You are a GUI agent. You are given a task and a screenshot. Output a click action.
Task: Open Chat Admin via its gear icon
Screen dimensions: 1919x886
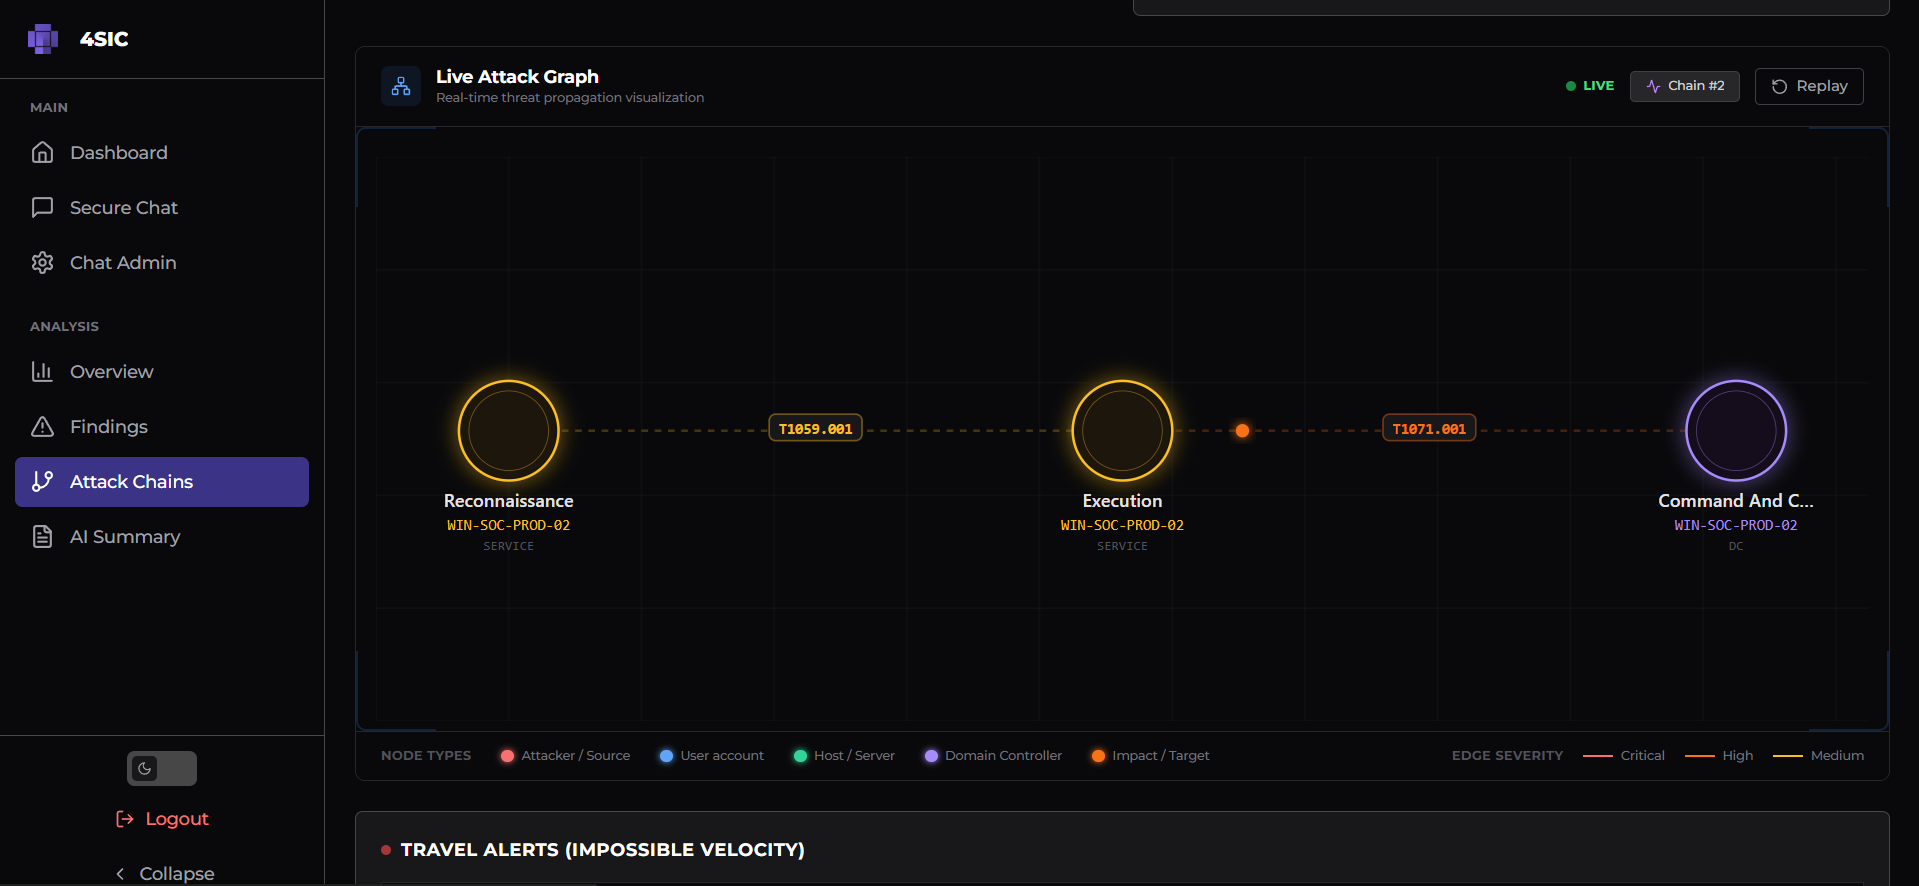[42, 262]
